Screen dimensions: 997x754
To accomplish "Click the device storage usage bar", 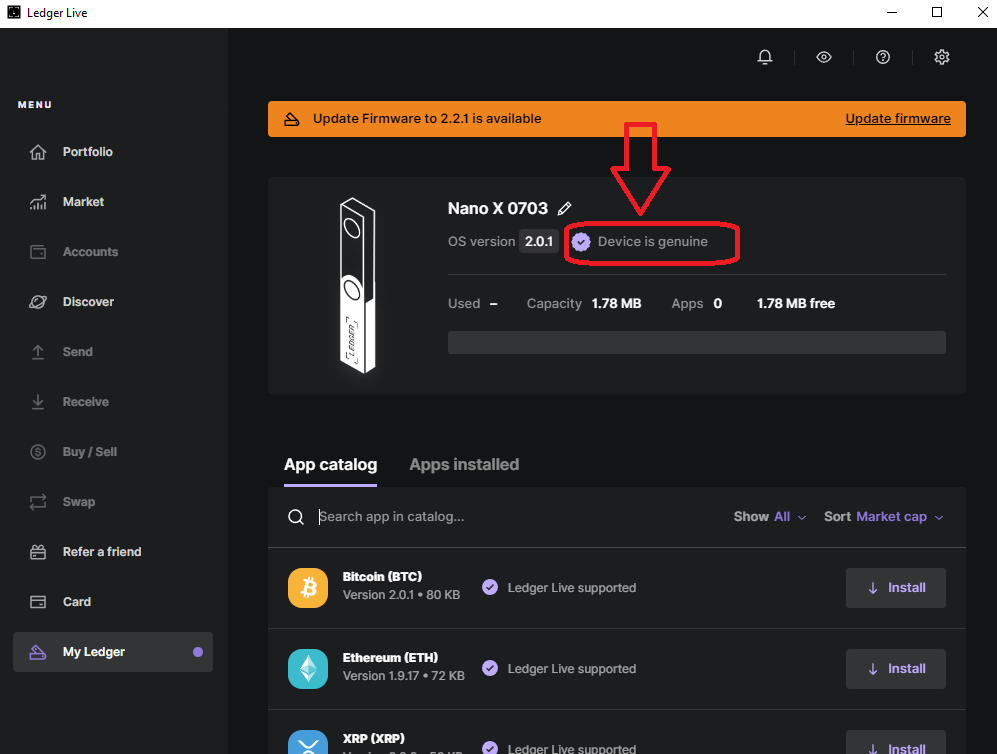I will pos(696,343).
